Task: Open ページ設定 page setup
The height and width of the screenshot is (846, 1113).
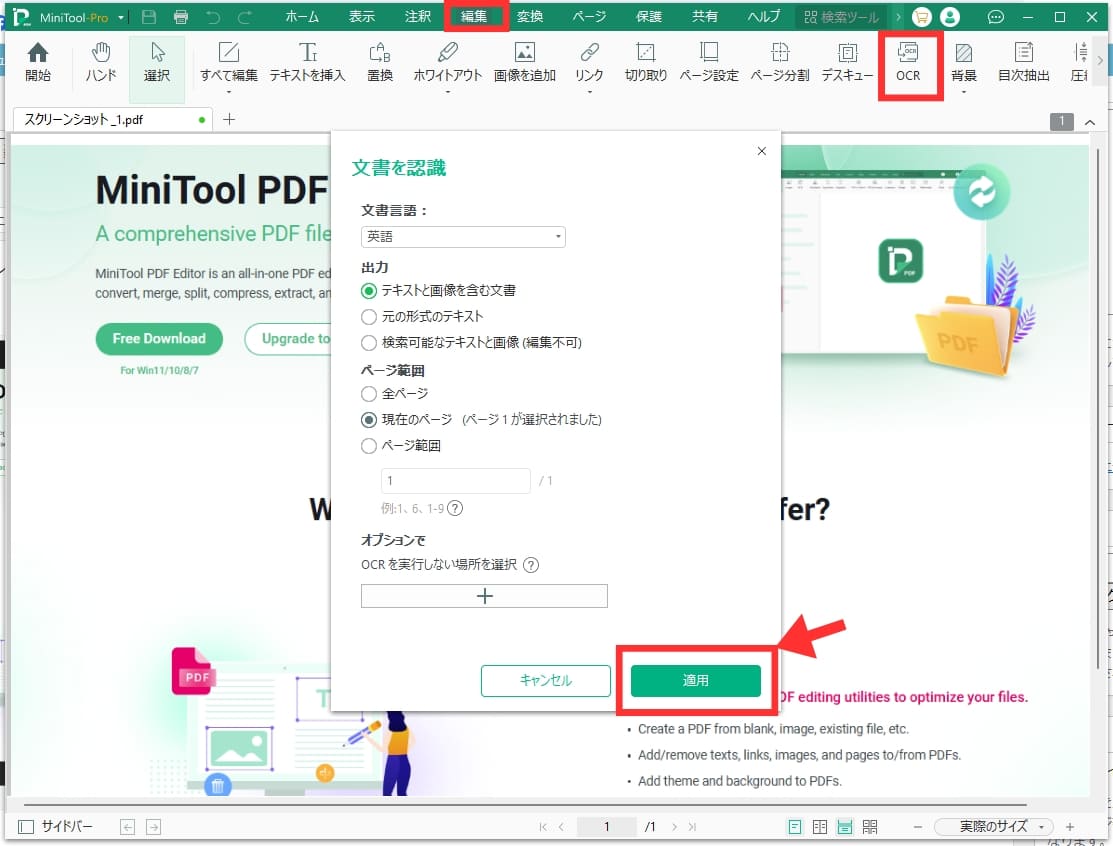Action: click(x=708, y=62)
